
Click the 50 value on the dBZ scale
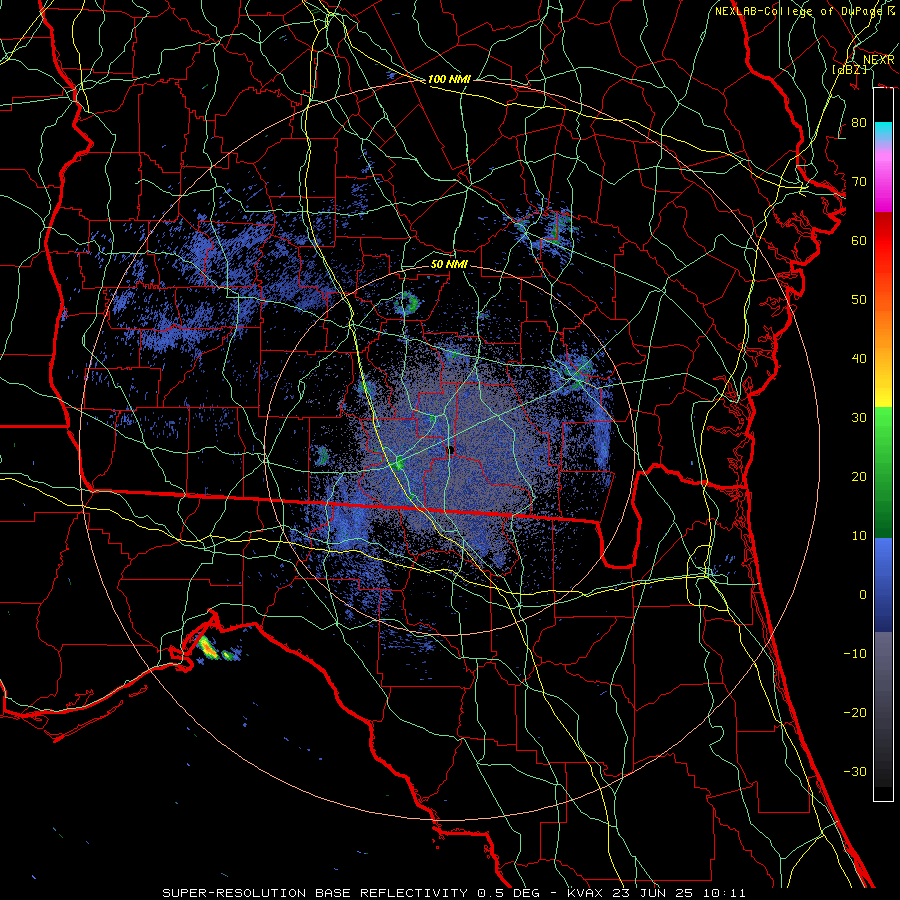[859, 300]
